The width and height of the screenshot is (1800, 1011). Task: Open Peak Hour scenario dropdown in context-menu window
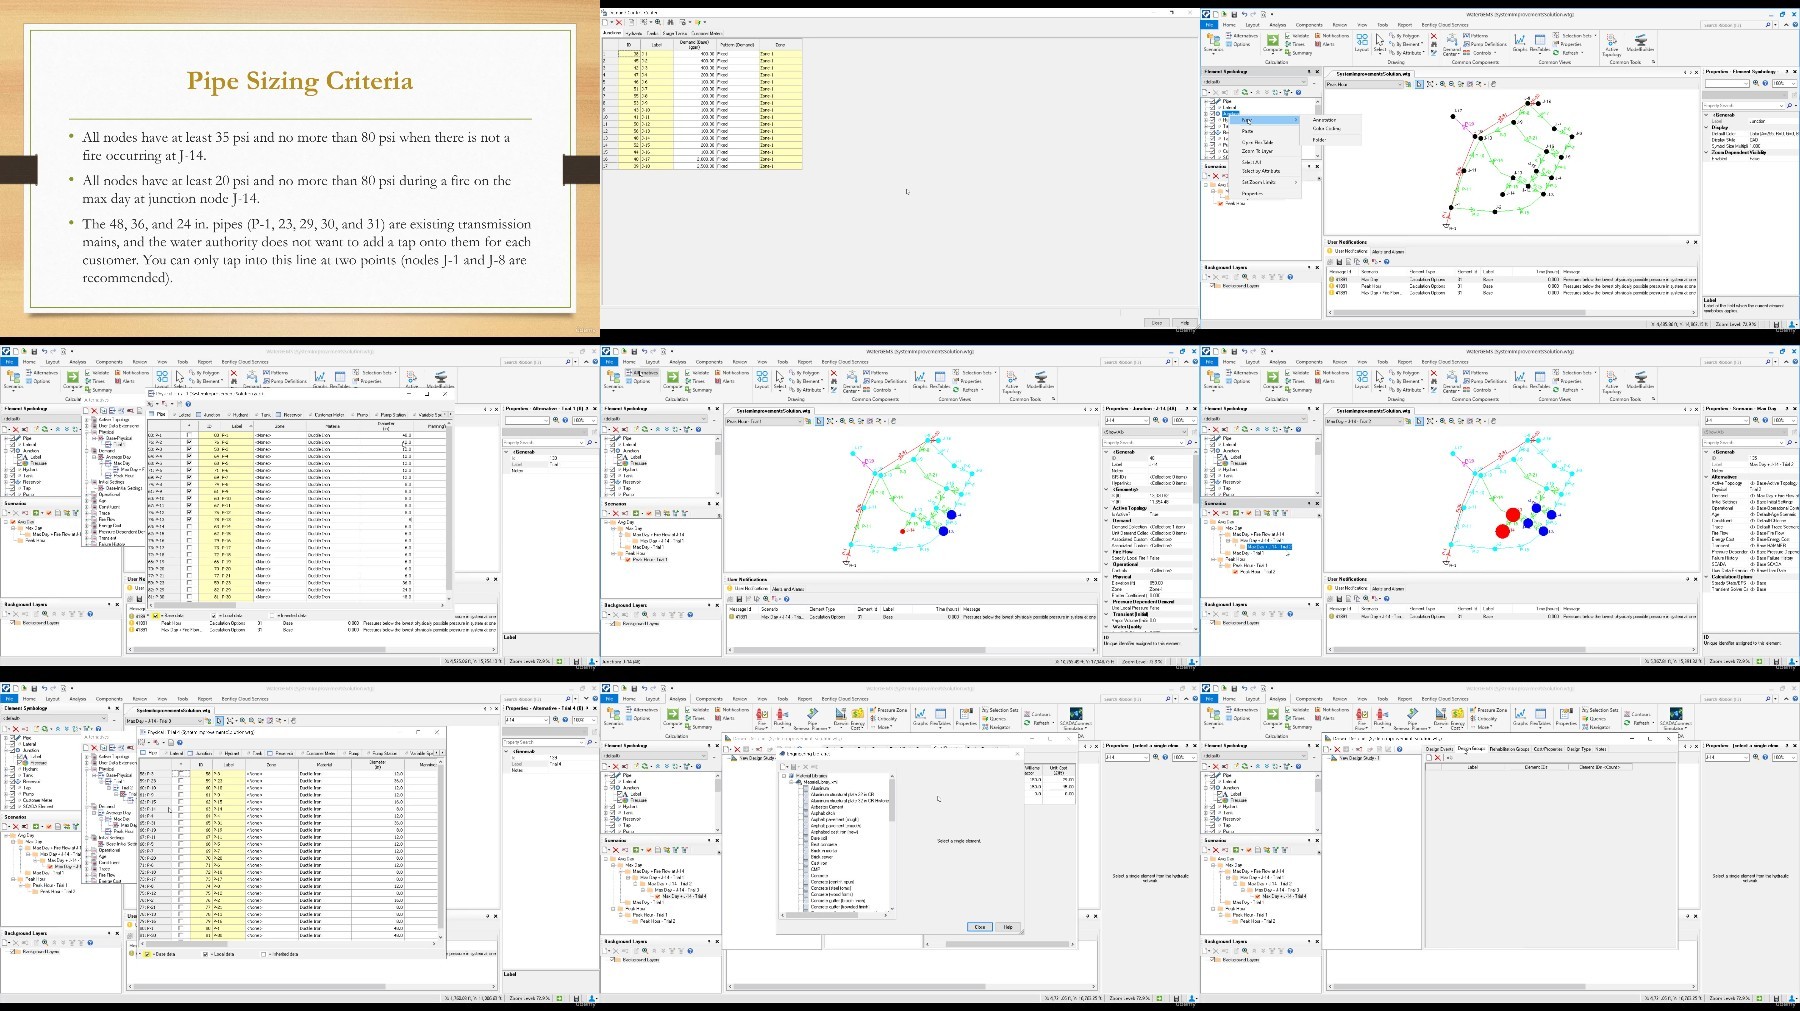pos(1399,84)
